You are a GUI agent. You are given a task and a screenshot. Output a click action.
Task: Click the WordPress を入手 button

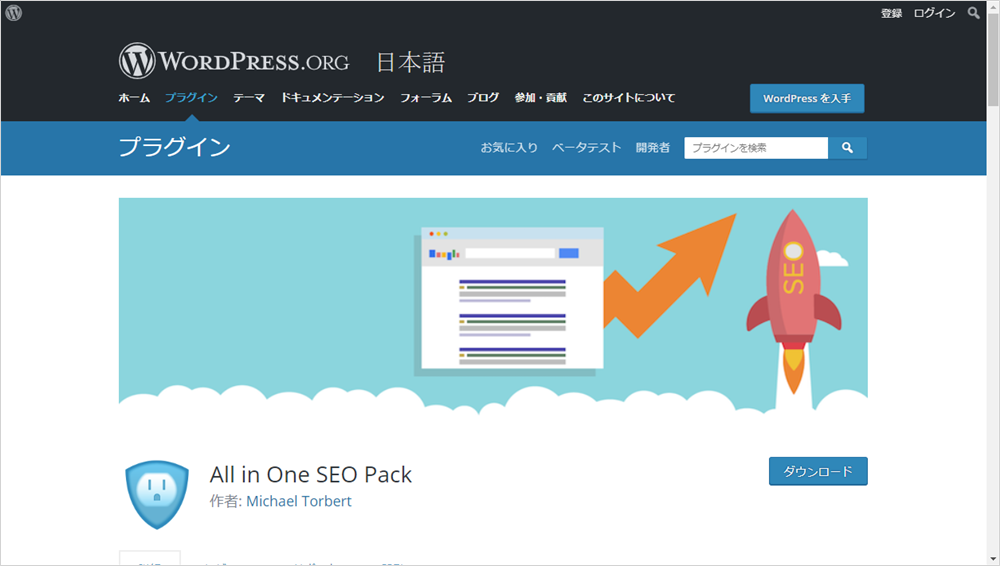click(x=807, y=98)
